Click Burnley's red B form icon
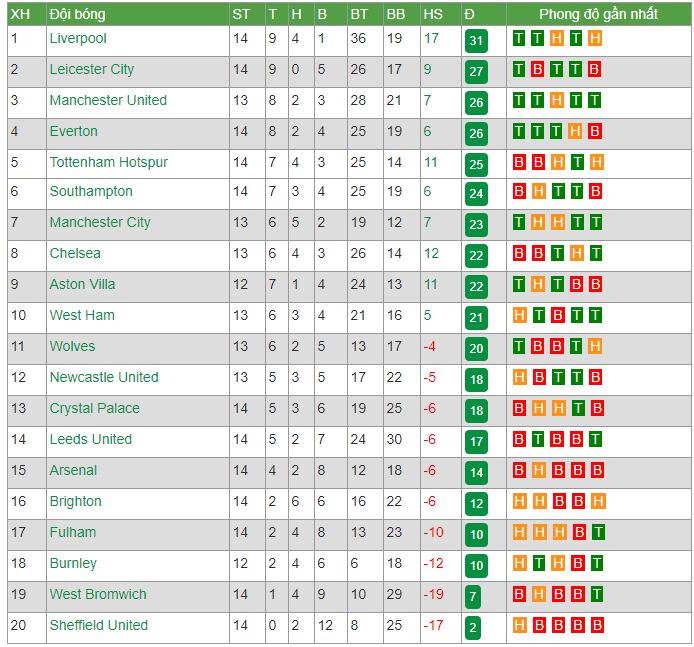694x647 pixels. click(577, 563)
